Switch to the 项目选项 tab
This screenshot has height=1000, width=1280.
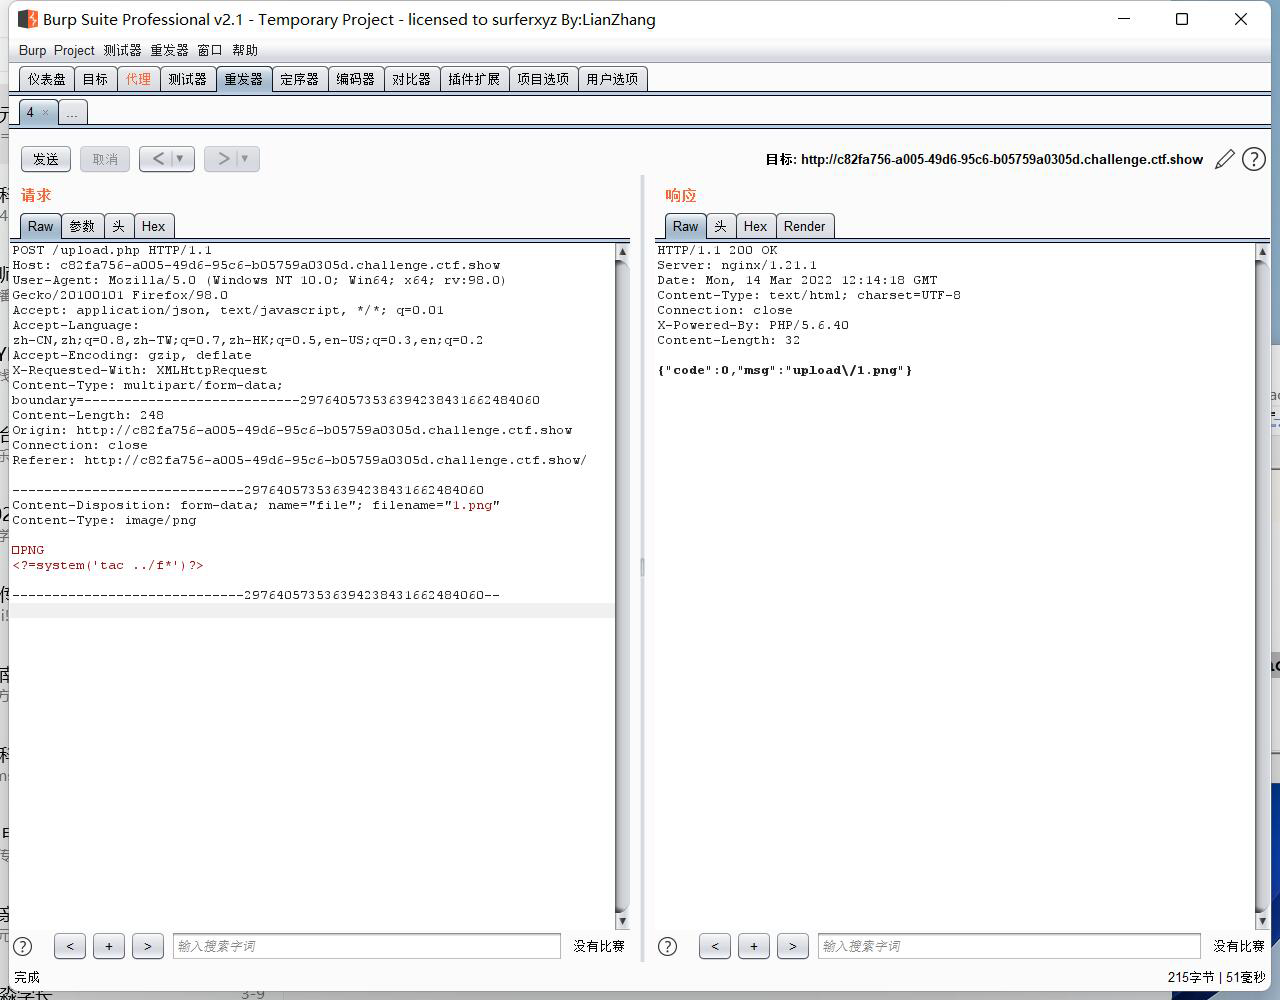543,79
